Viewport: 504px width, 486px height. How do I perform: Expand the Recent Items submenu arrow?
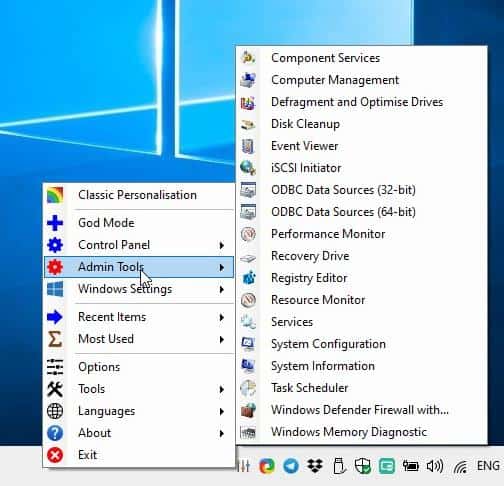[221, 317]
